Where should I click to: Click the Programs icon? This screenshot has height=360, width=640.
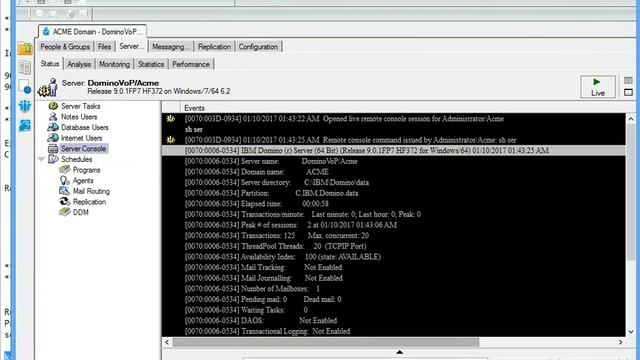(65, 170)
